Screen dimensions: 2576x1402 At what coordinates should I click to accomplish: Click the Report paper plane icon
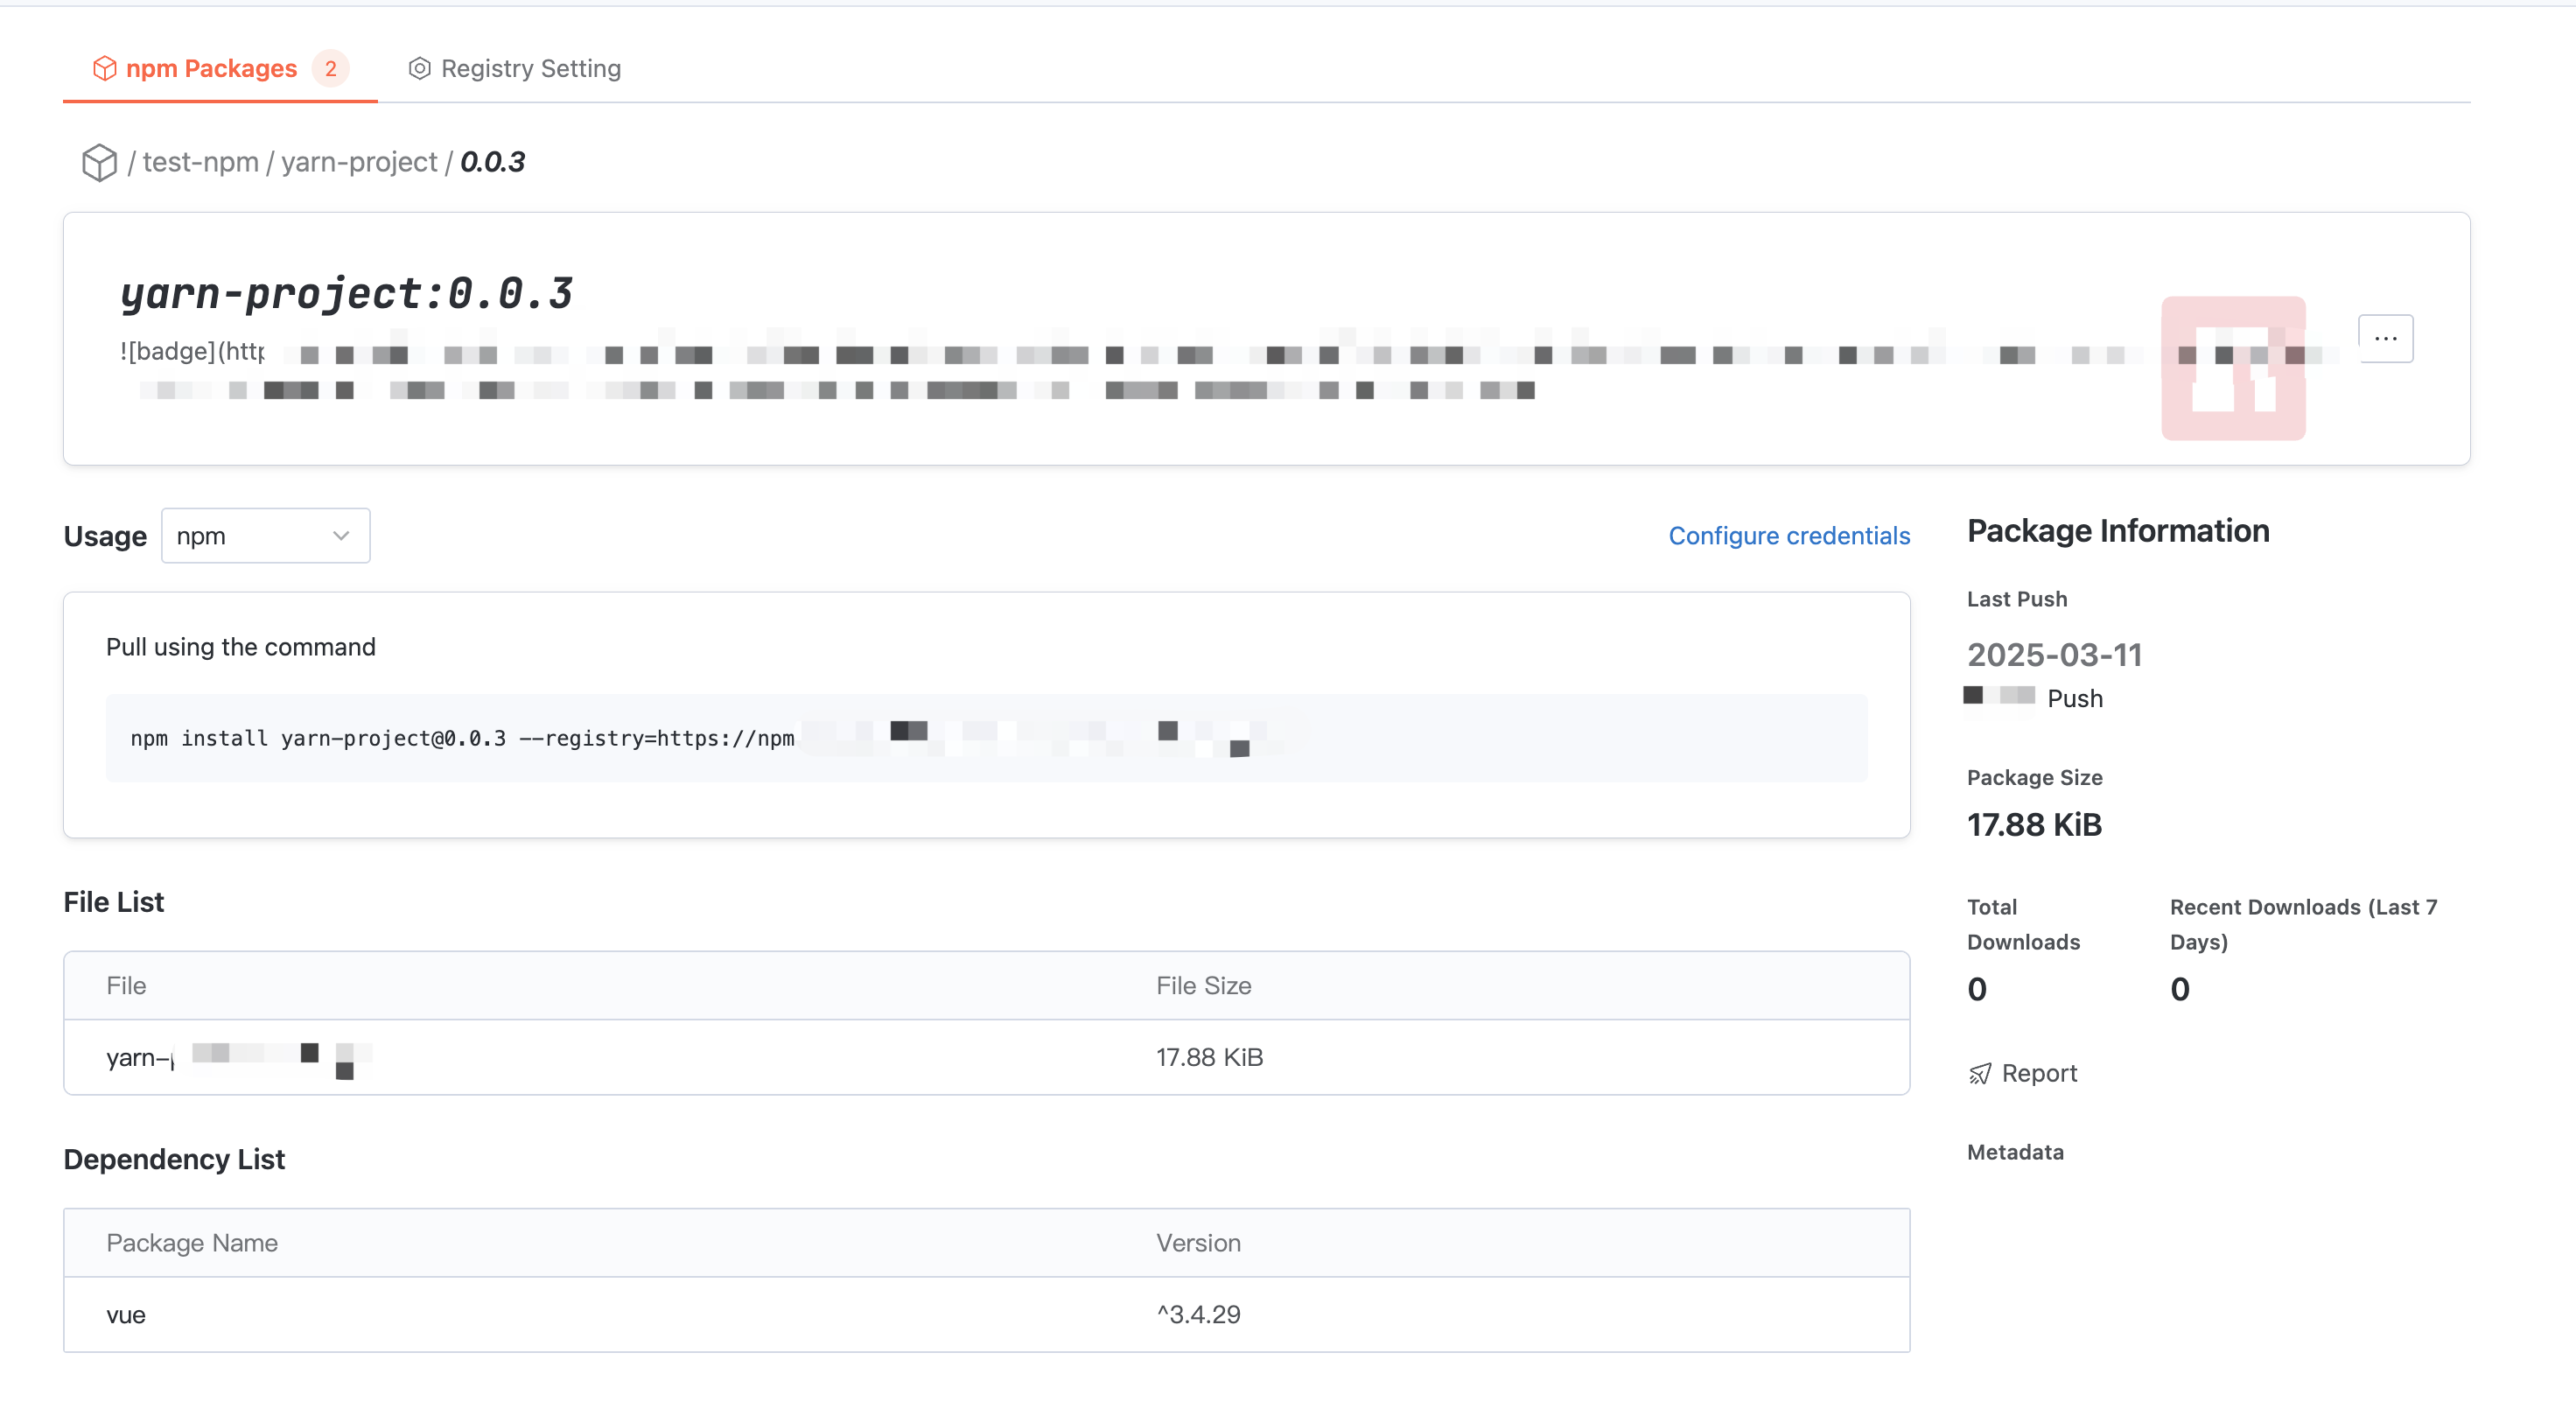coord(1979,1073)
